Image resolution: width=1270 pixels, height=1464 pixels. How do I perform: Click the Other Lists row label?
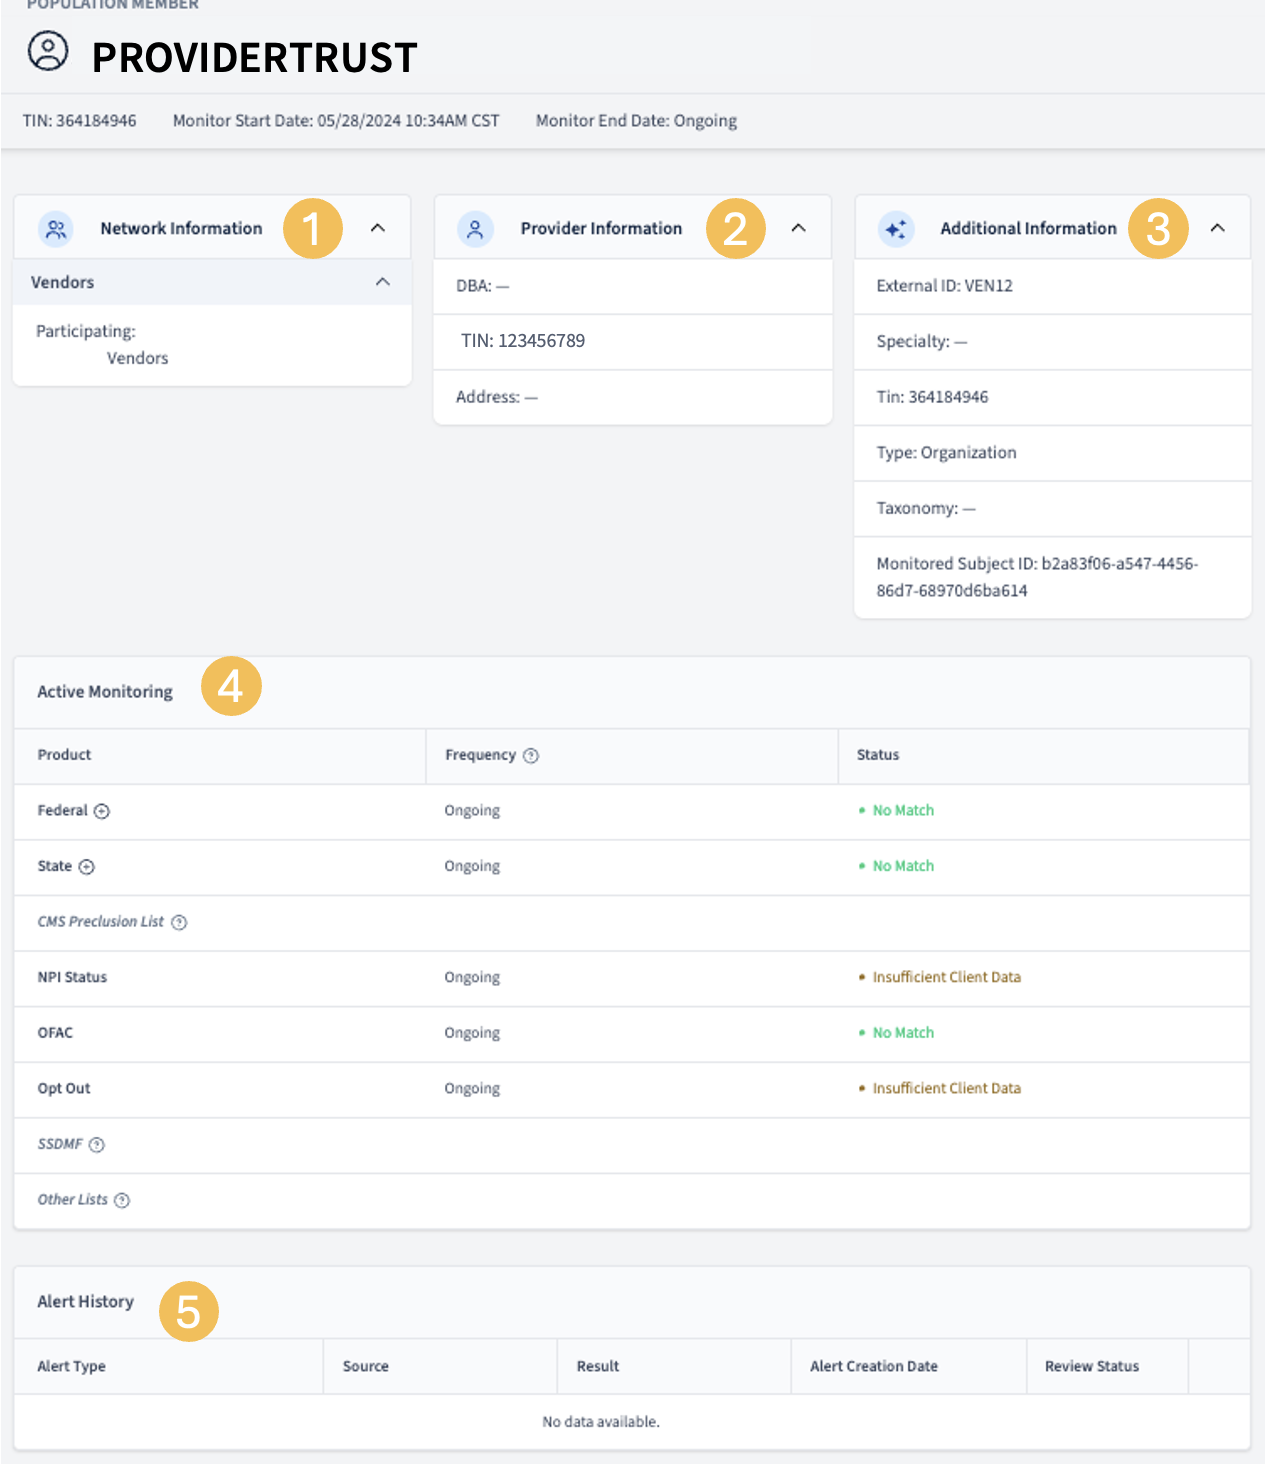point(73,1199)
